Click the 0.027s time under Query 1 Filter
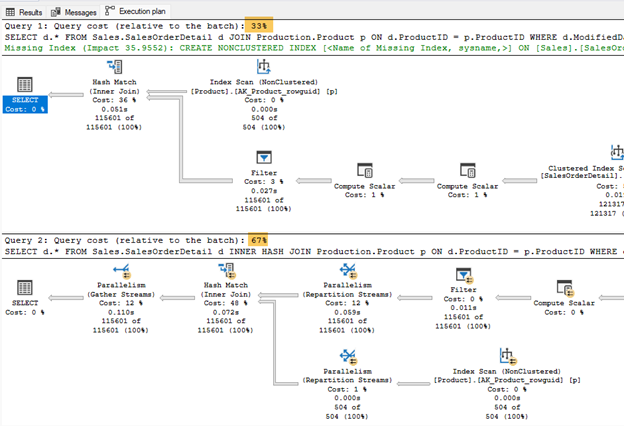The height and width of the screenshot is (426, 624). (264, 191)
